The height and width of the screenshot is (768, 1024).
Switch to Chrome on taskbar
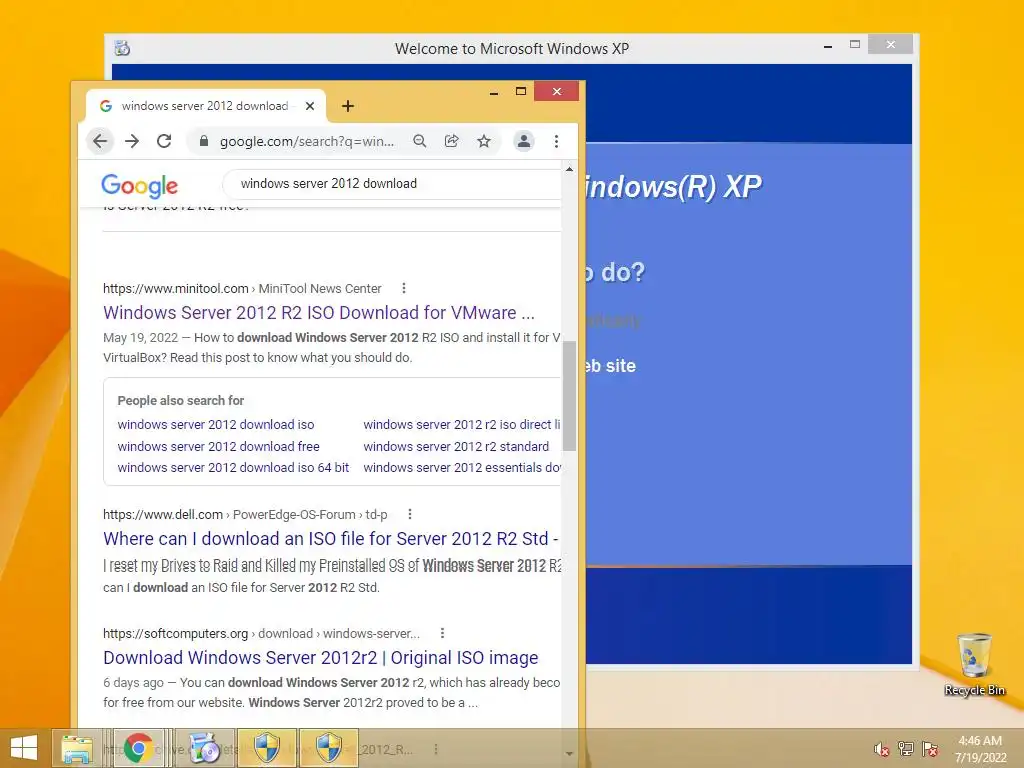138,748
